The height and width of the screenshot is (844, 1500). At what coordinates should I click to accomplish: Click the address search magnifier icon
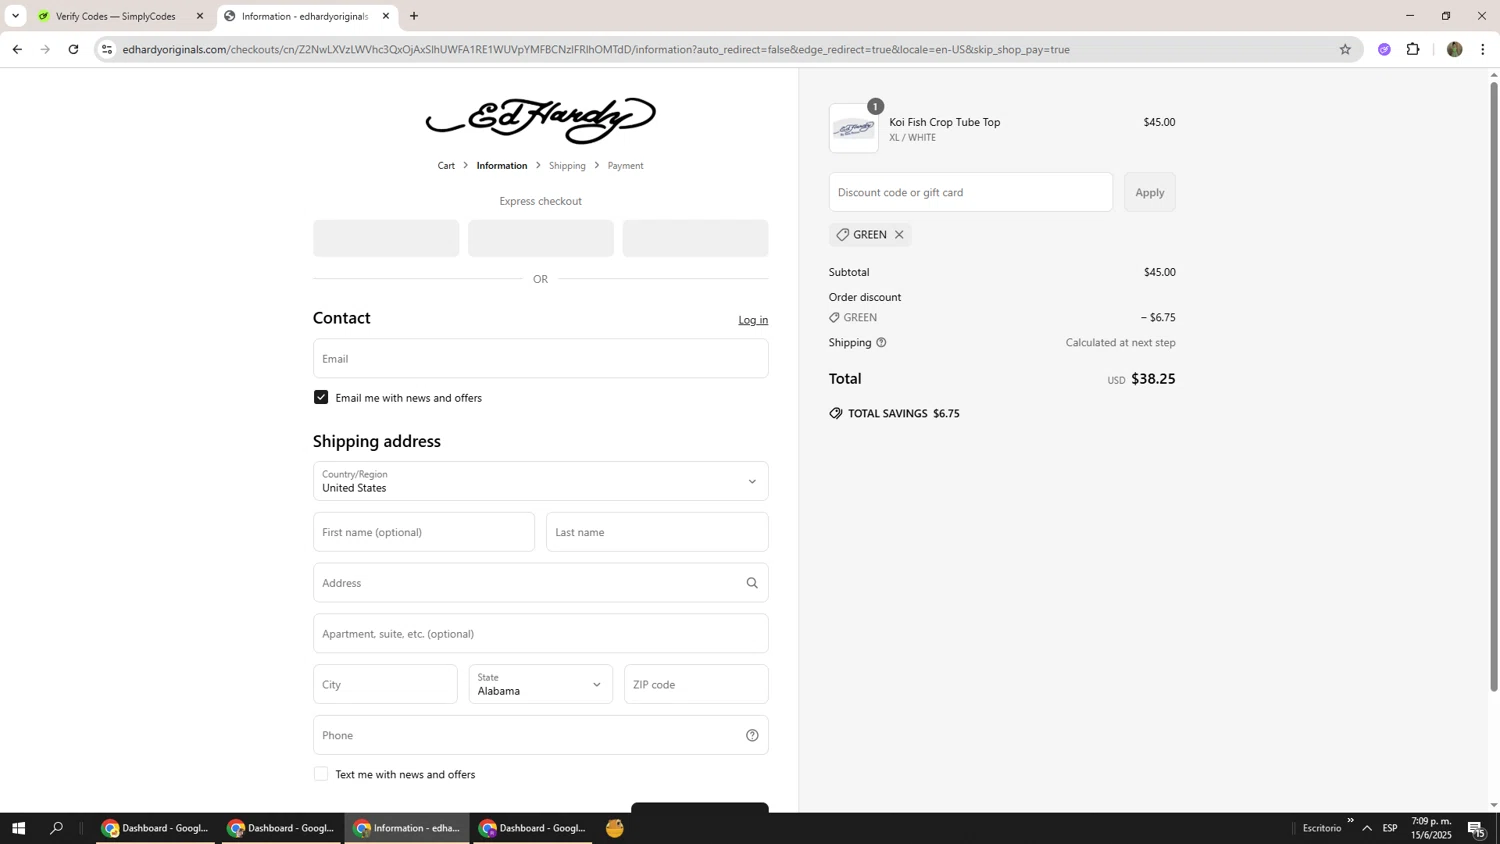point(752,583)
